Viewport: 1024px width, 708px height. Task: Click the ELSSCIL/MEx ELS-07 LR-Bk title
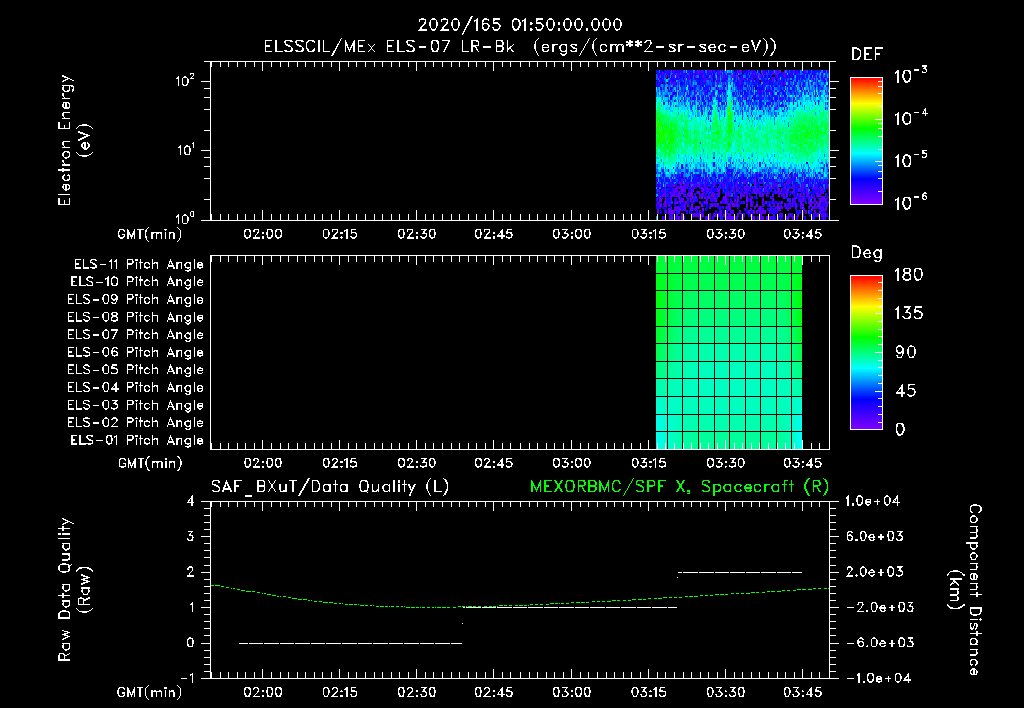(x=389, y=47)
